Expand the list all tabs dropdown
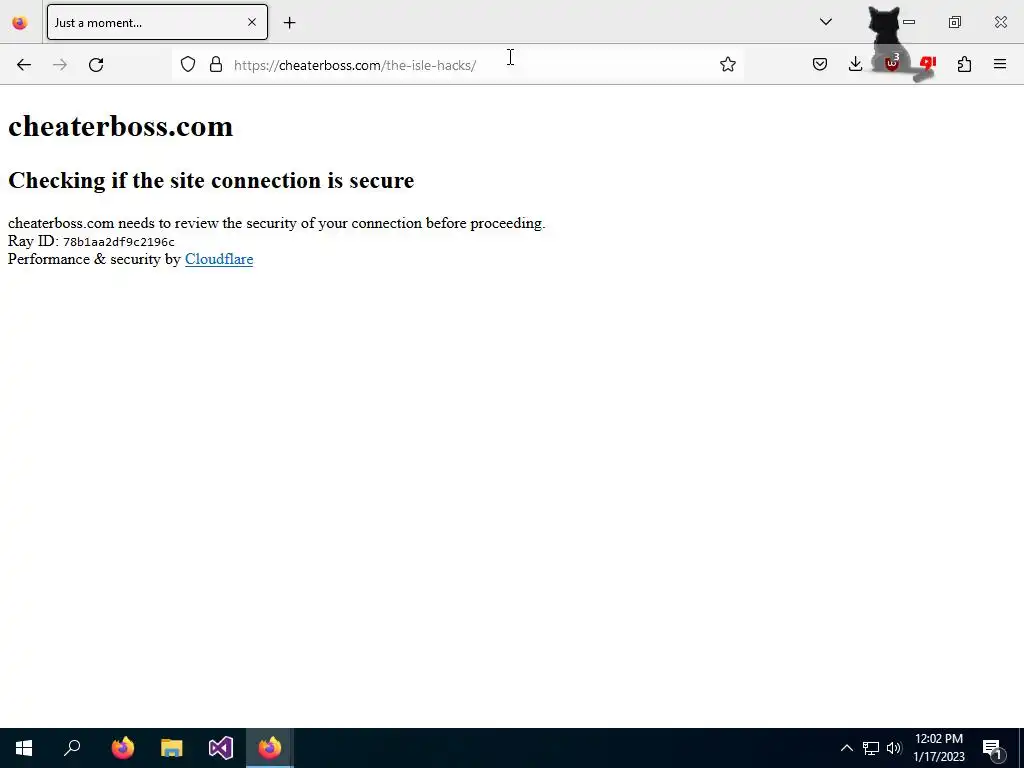The height and width of the screenshot is (768, 1024). 825,22
